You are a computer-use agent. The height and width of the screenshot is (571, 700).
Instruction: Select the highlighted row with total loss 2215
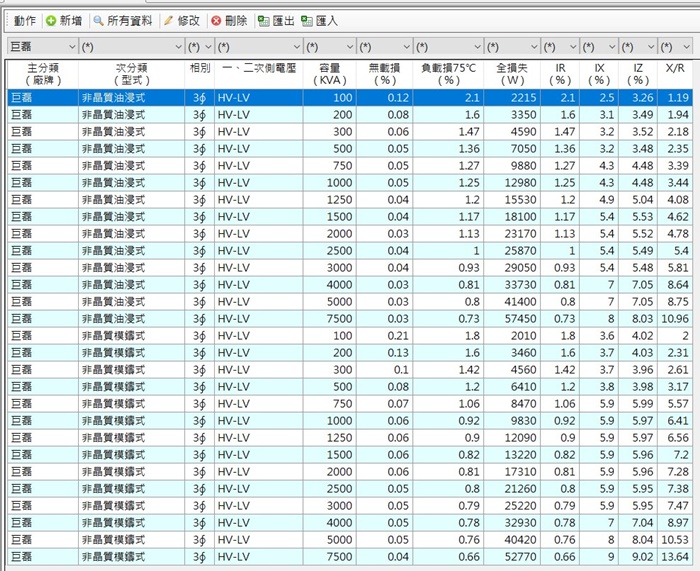point(350,98)
